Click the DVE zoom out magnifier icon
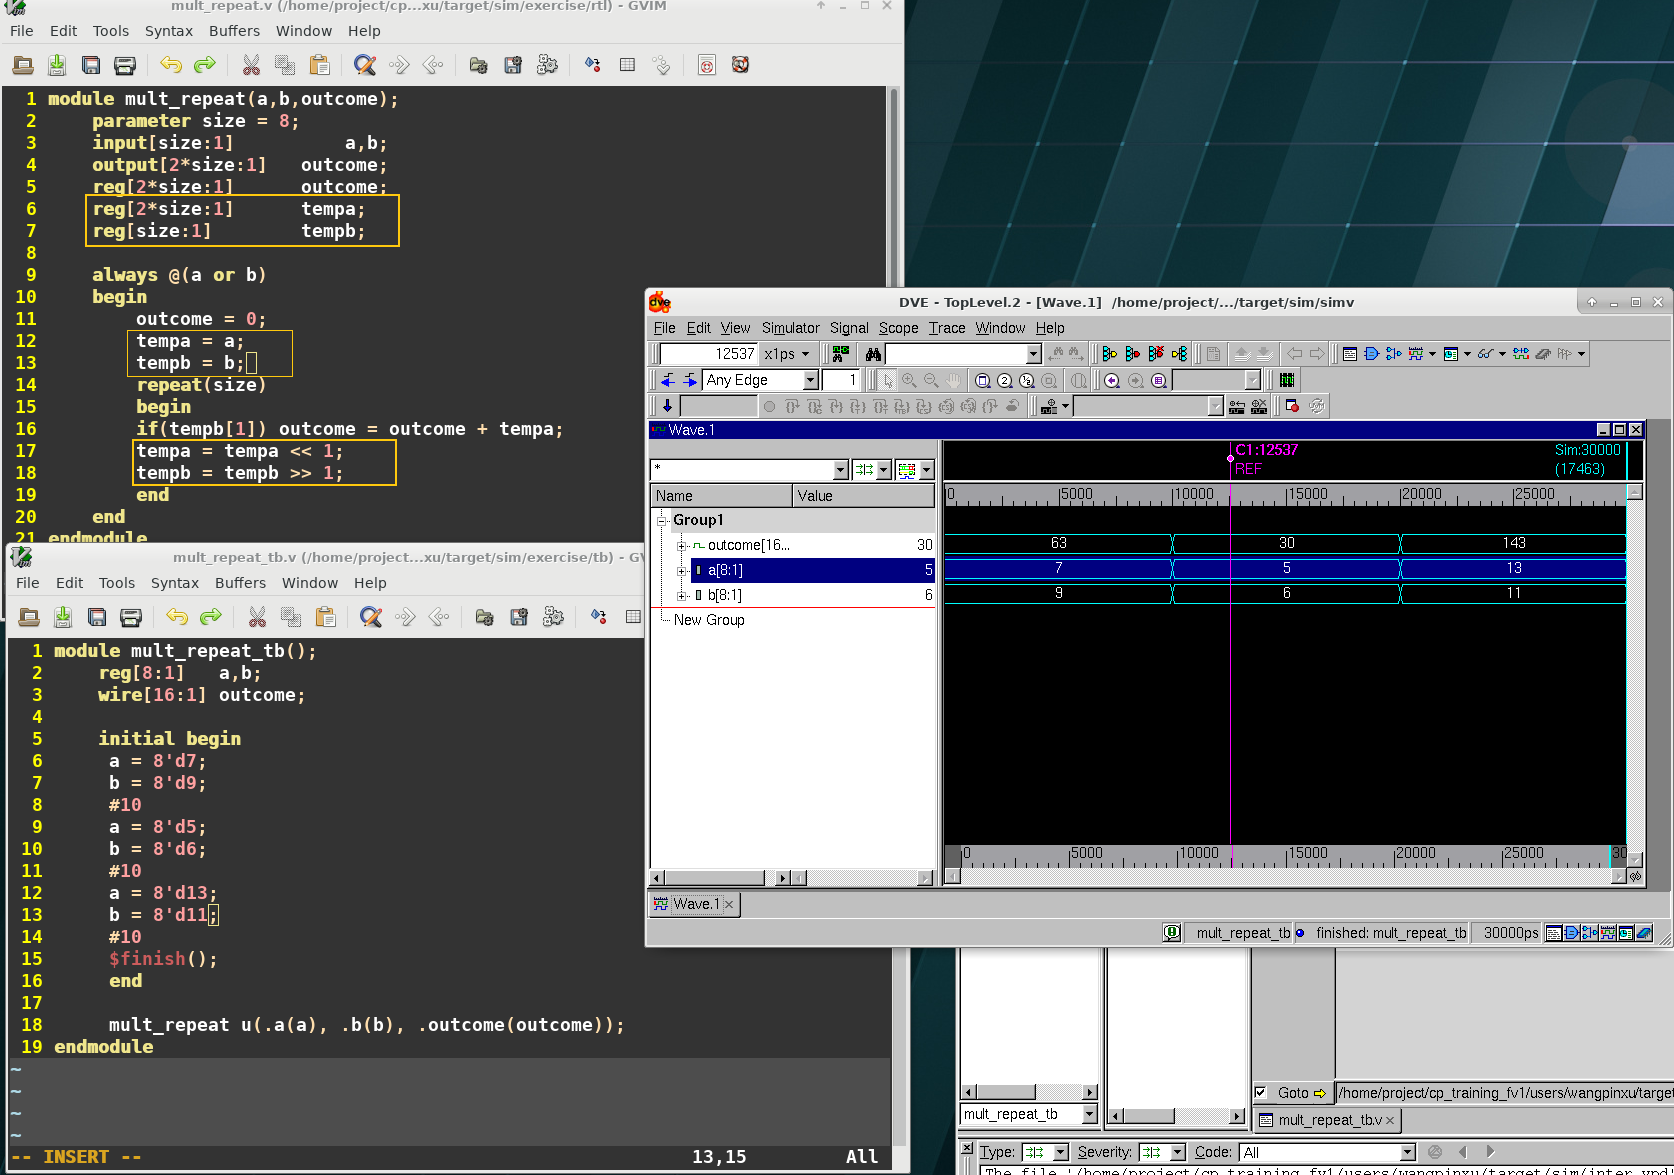 931,380
